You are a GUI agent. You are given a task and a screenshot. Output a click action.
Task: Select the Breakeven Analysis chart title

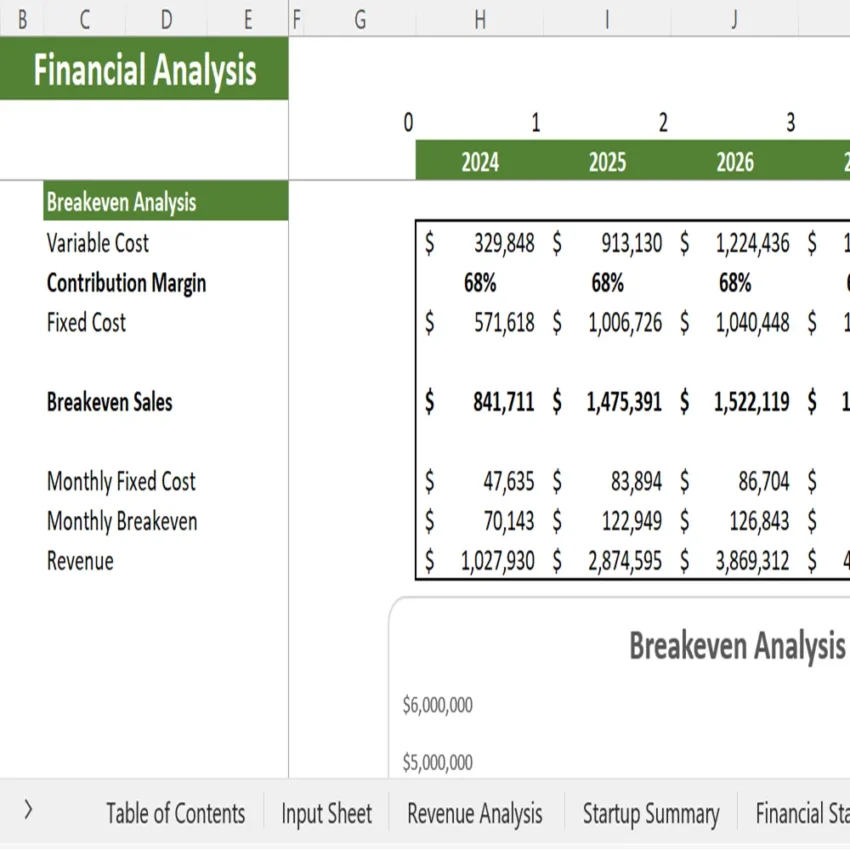736,646
